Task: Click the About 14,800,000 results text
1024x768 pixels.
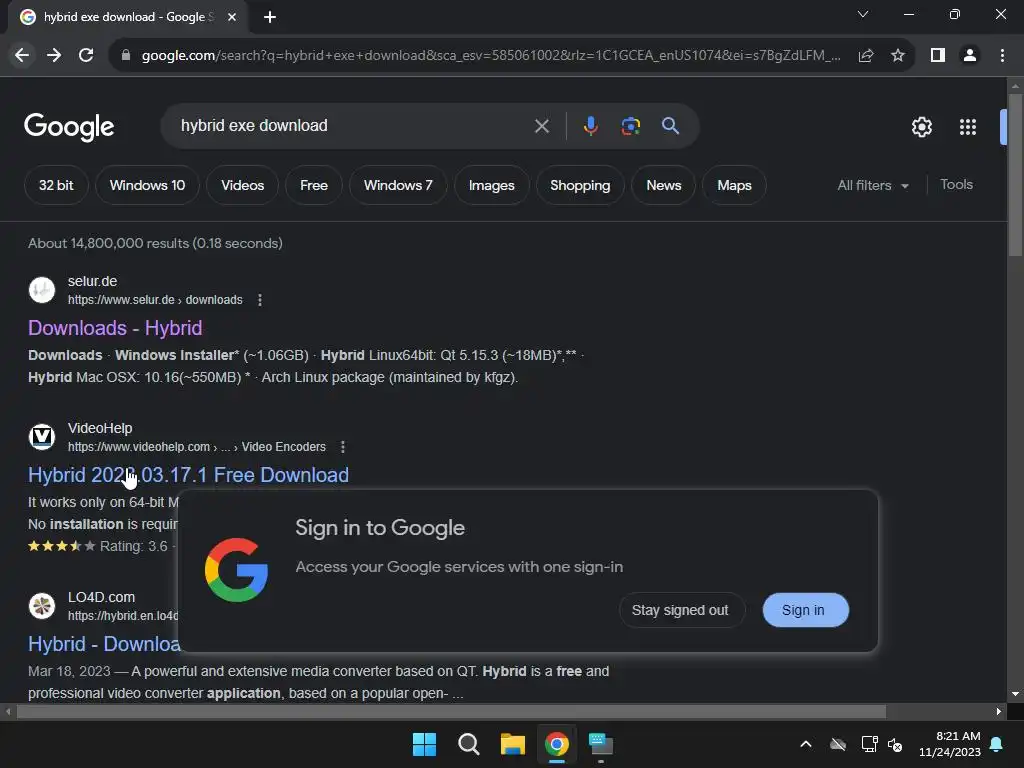Action: coord(155,244)
